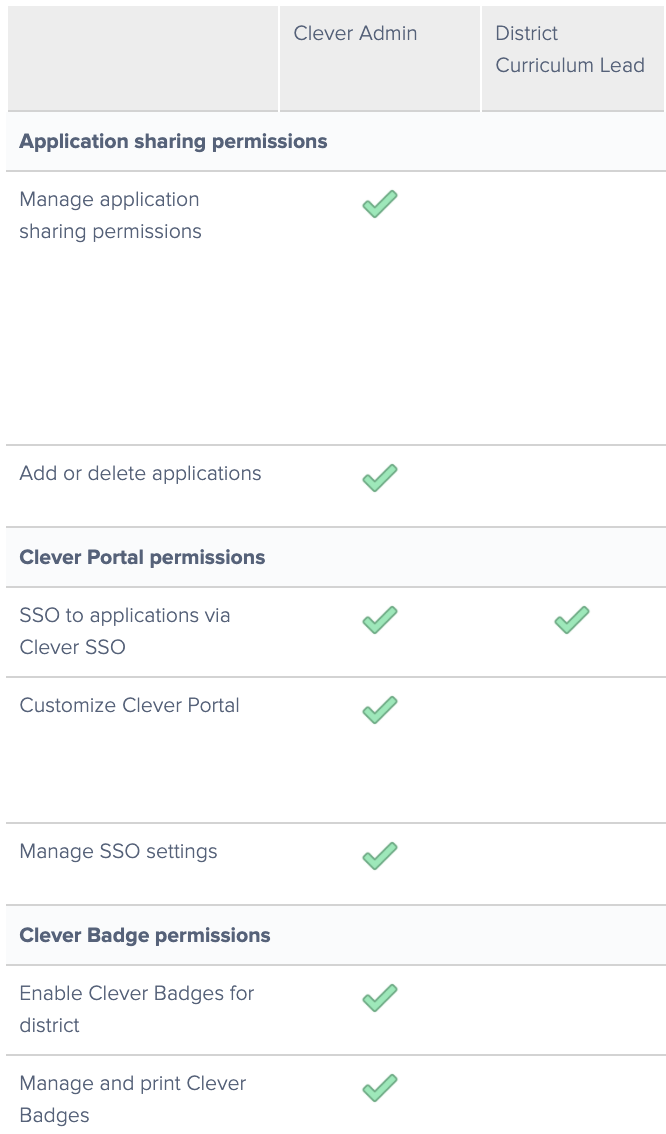The image size is (666, 1134).
Task: Click the SSO to applications via Clever SSO label
Action: tap(124, 631)
